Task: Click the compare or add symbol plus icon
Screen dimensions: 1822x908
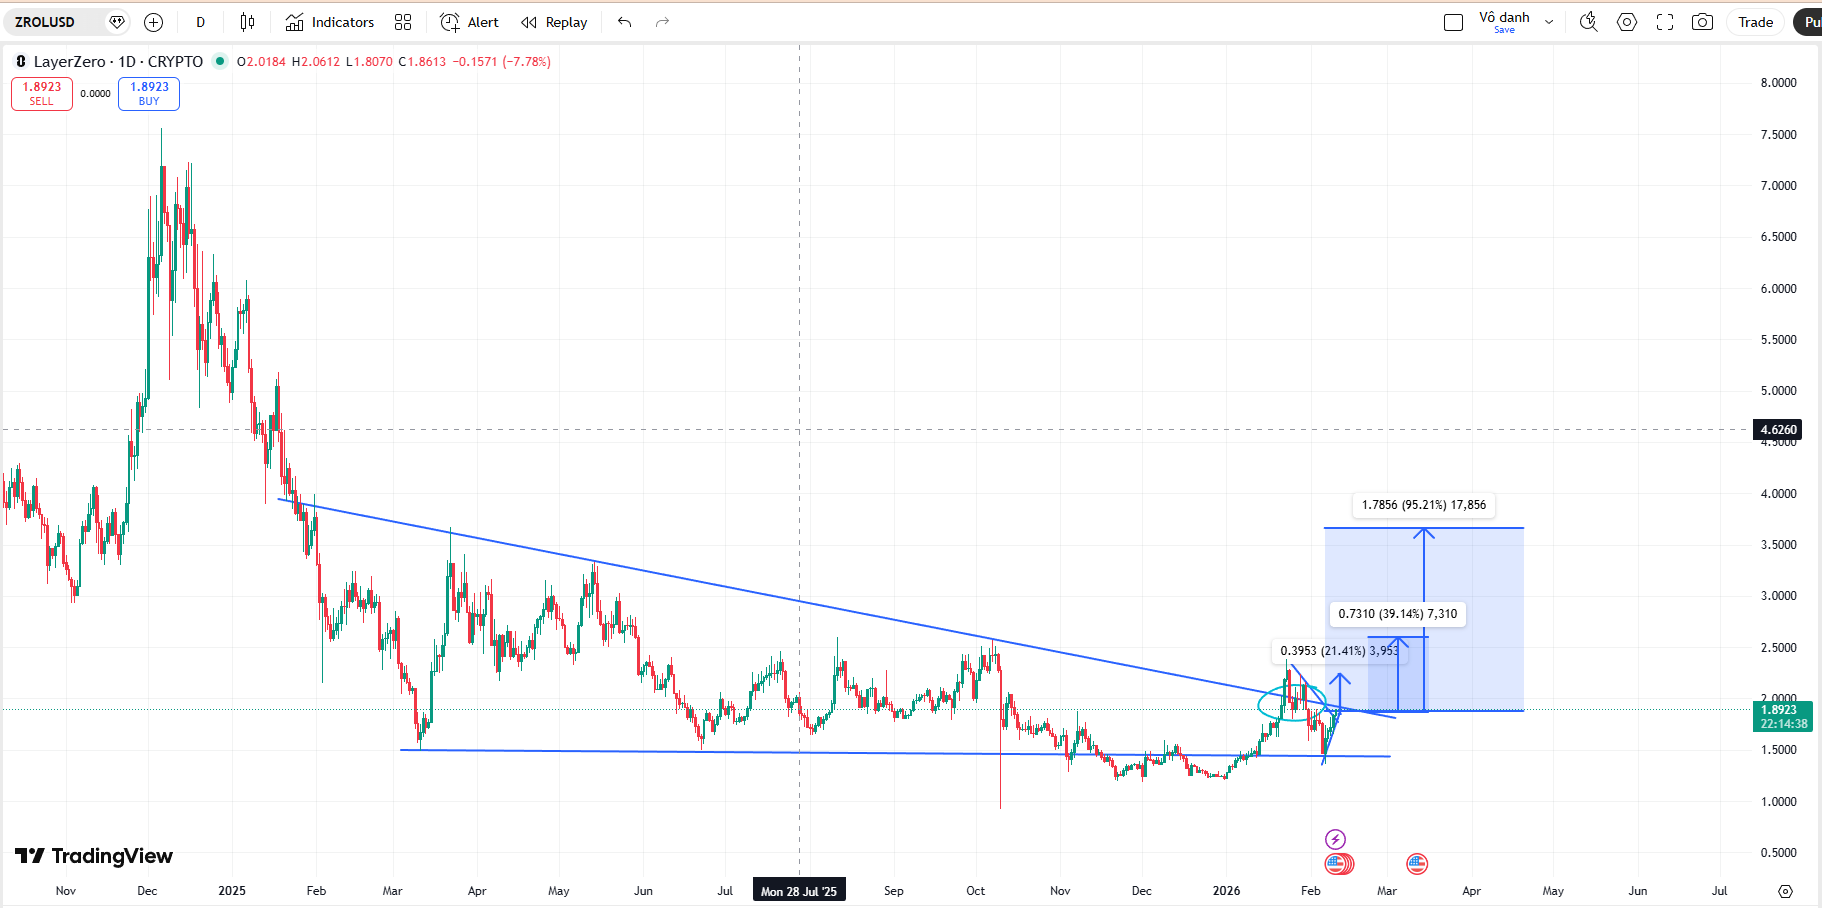Action: click(153, 22)
